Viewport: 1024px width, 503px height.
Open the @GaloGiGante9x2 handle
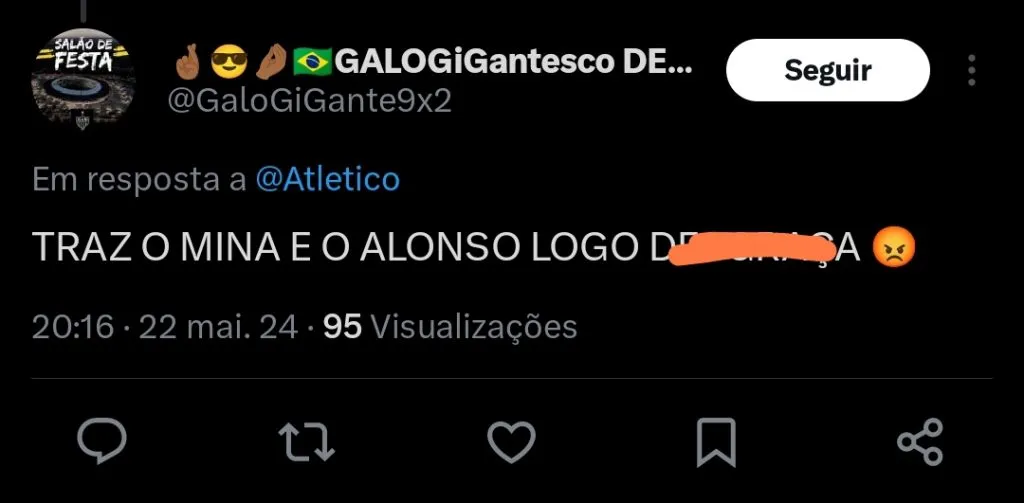(310, 101)
